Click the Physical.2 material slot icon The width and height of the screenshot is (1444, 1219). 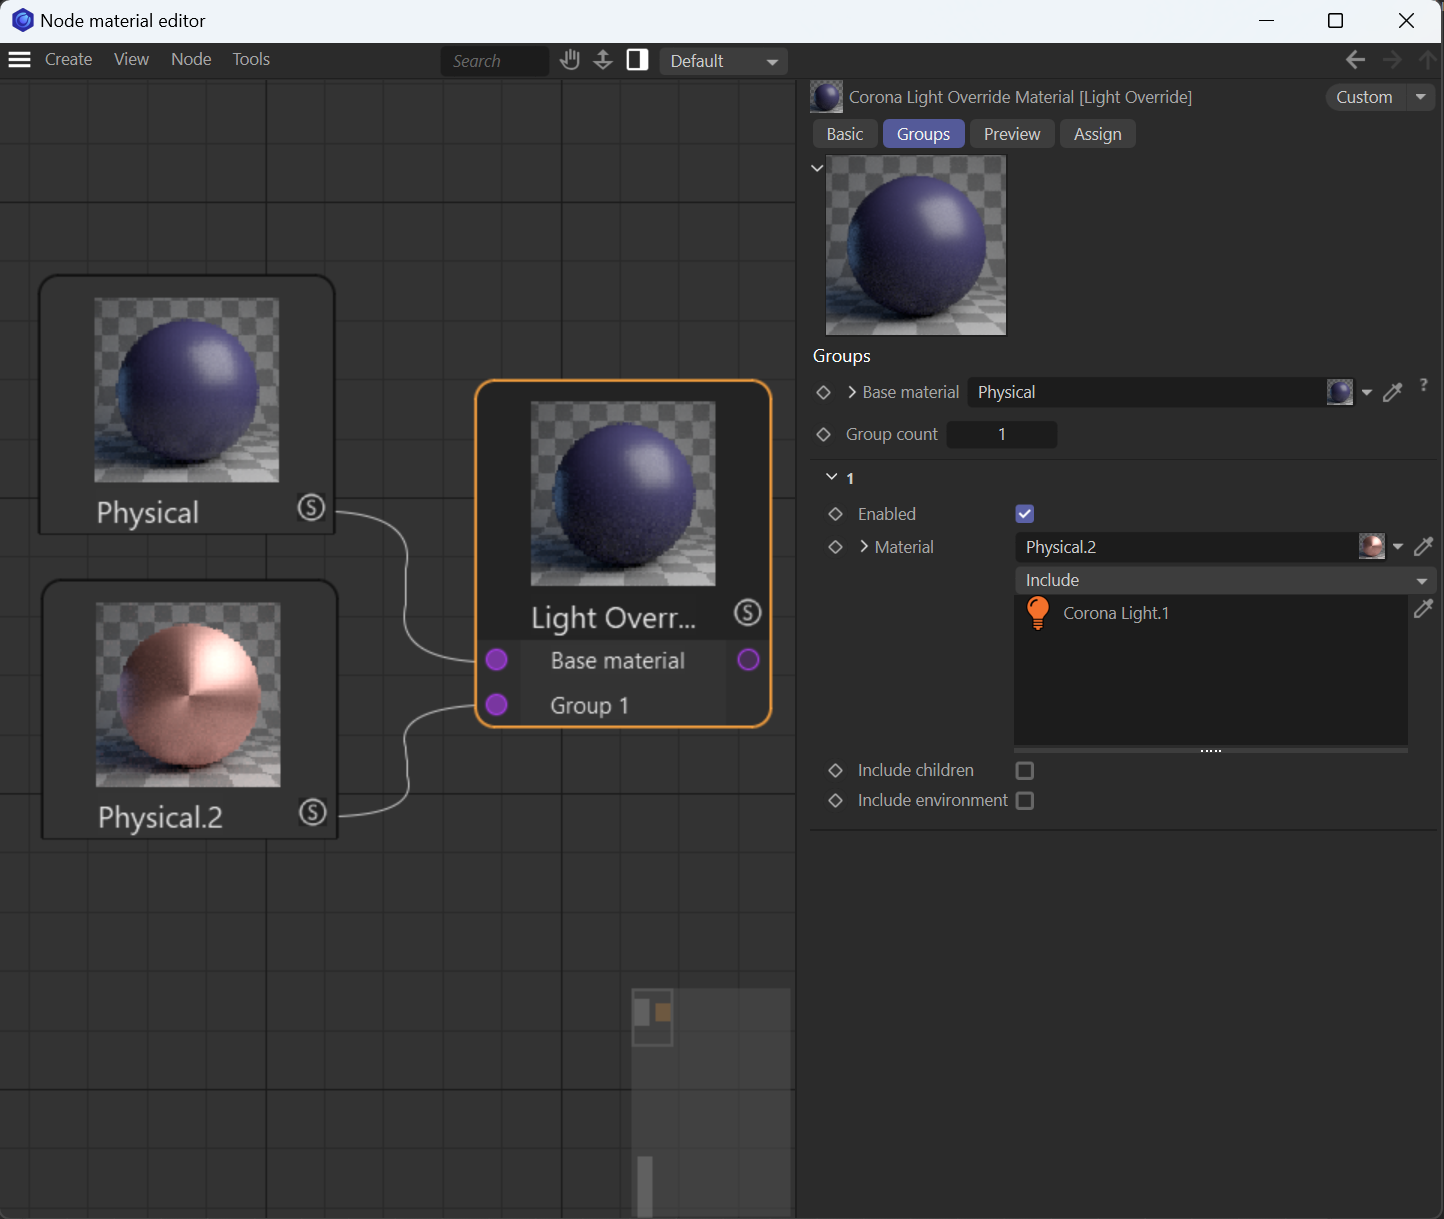click(1372, 546)
